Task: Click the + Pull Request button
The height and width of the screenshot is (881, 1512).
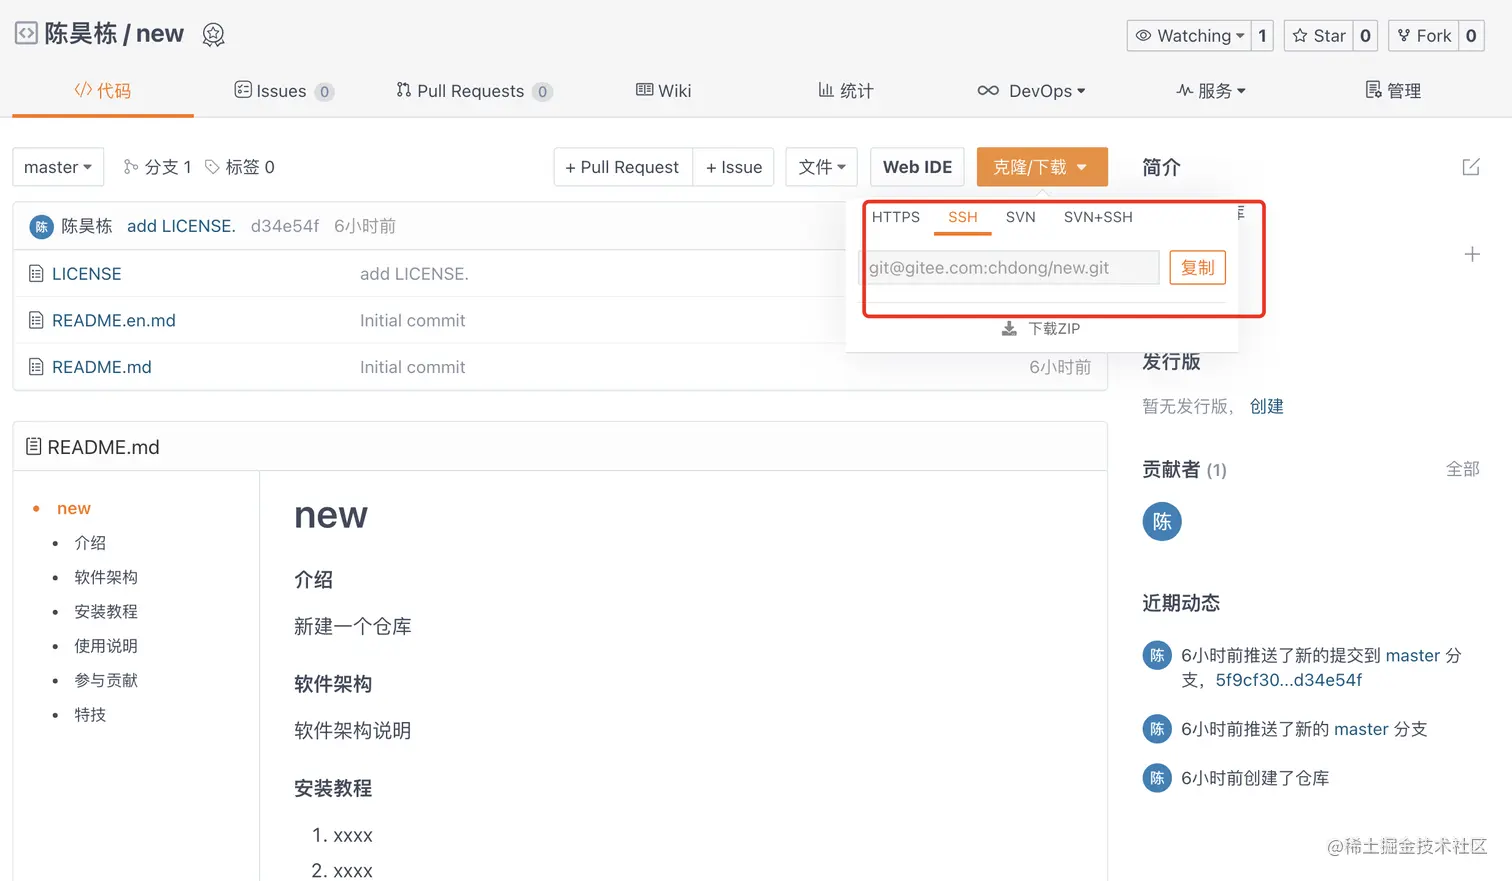Action: 623,167
